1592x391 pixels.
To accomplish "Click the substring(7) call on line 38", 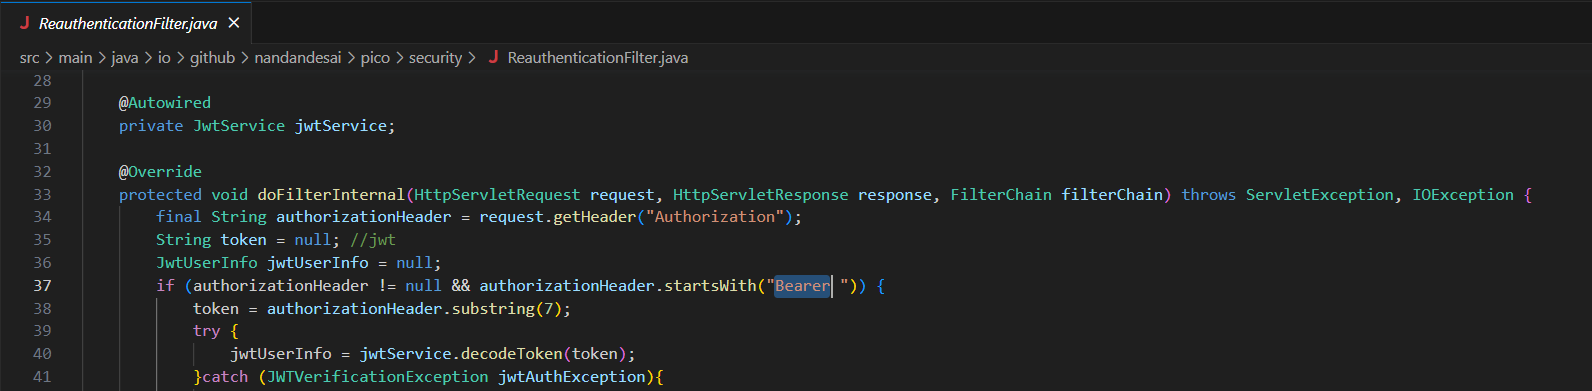I will 507,309.
